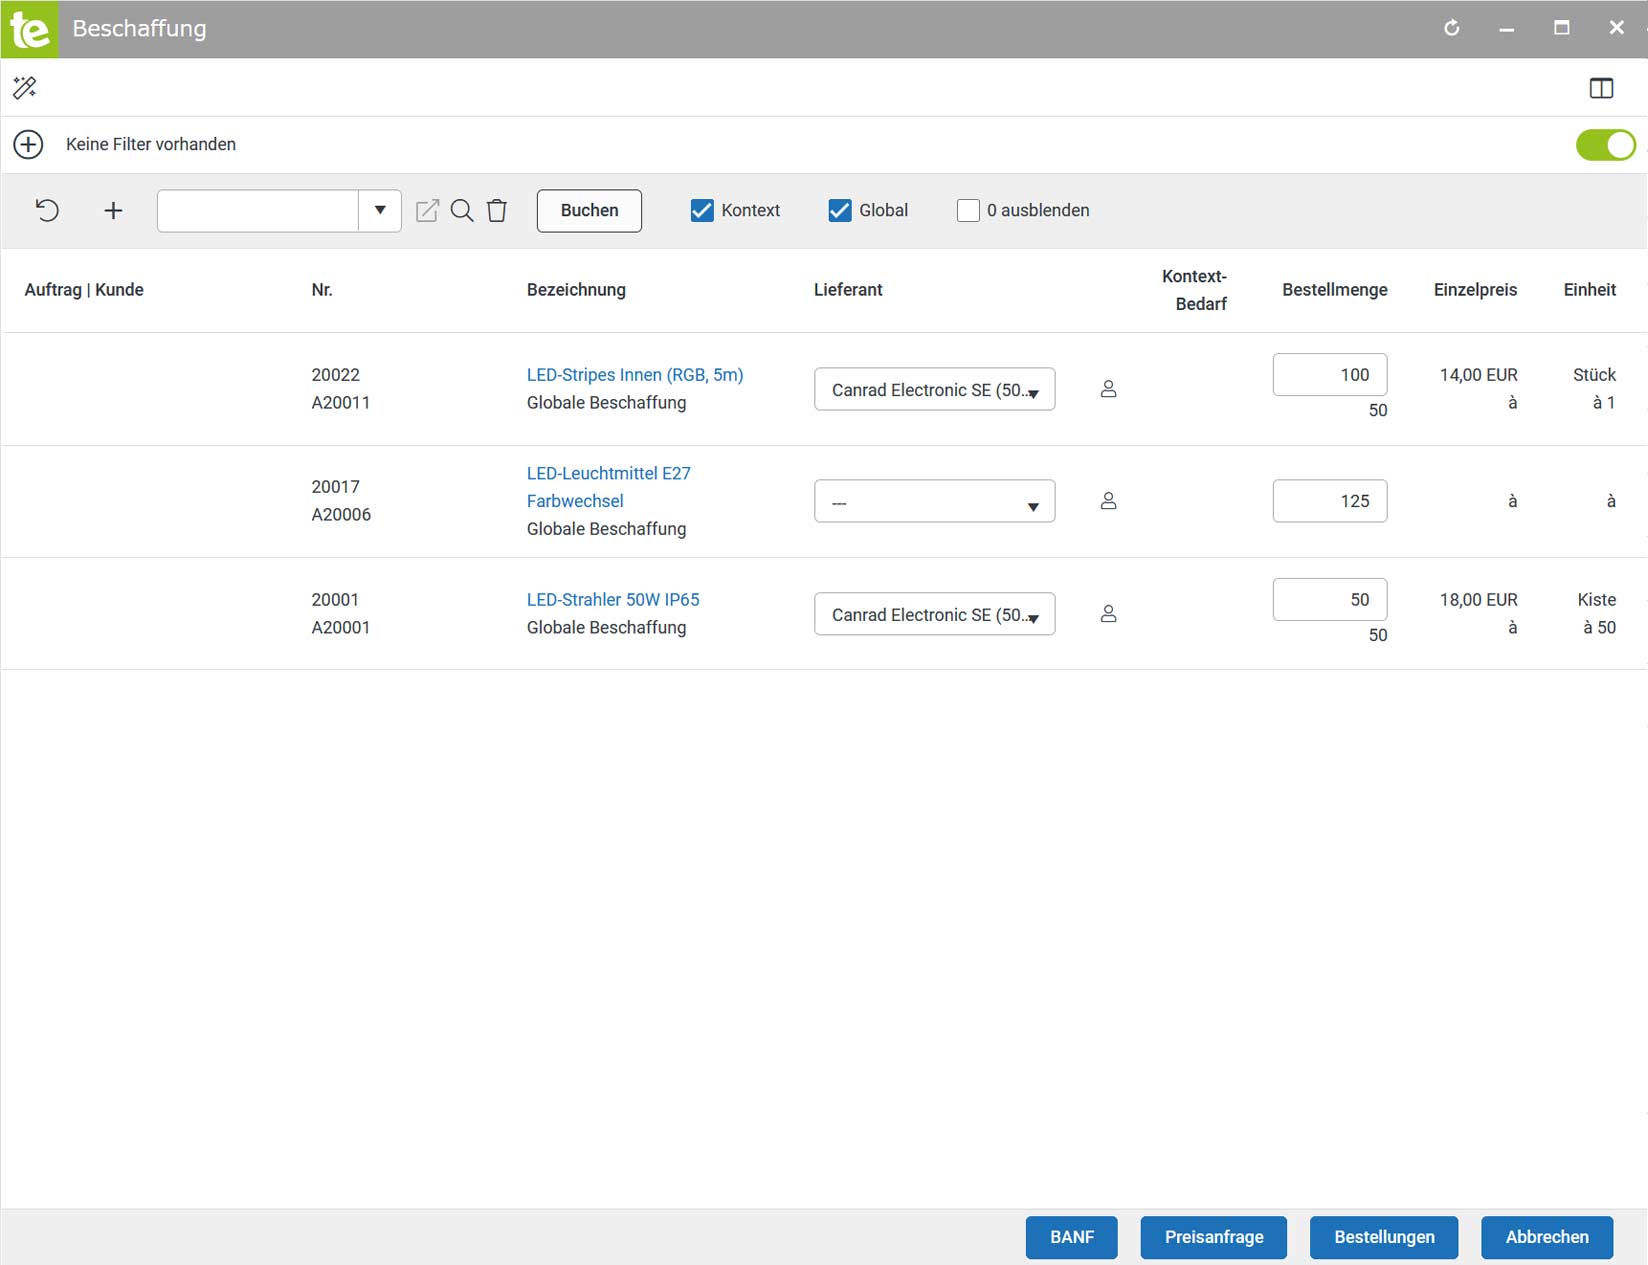Viewport: 1648px width, 1265px height.
Task: Click the Bestellungen button
Action: [x=1384, y=1237]
